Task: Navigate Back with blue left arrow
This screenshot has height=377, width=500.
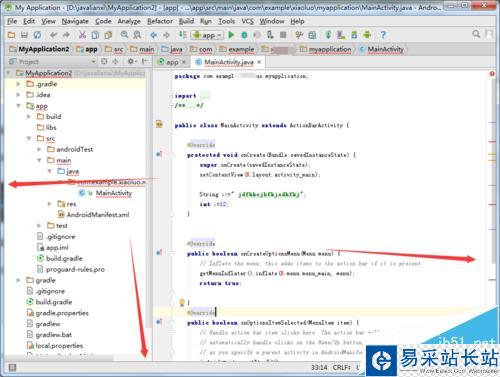Action: 153,35
